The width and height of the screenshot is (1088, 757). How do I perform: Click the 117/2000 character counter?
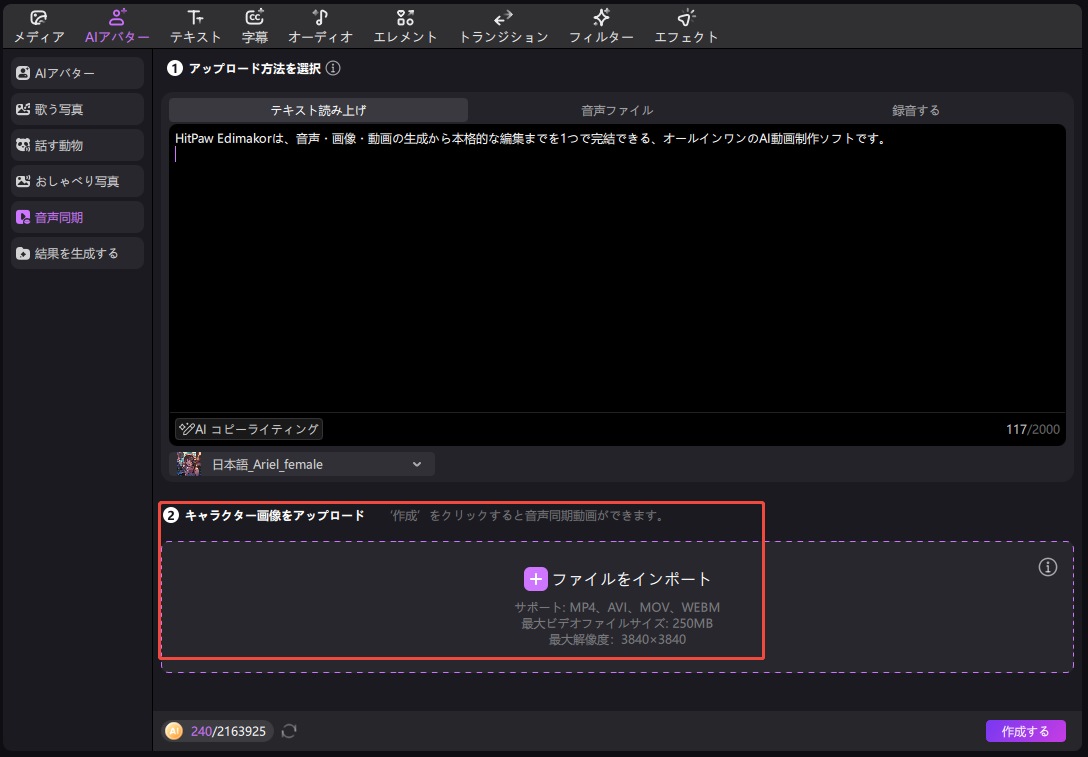click(1032, 429)
